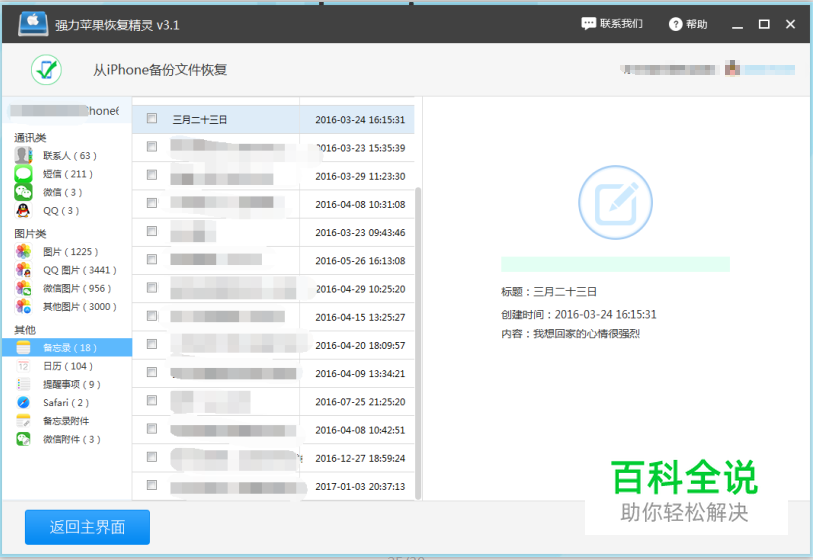The height and width of the screenshot is (560, 813).
Task: Click 内容：我想回家的心情很强烈 in preview
Action: click(x=570, y=333)
